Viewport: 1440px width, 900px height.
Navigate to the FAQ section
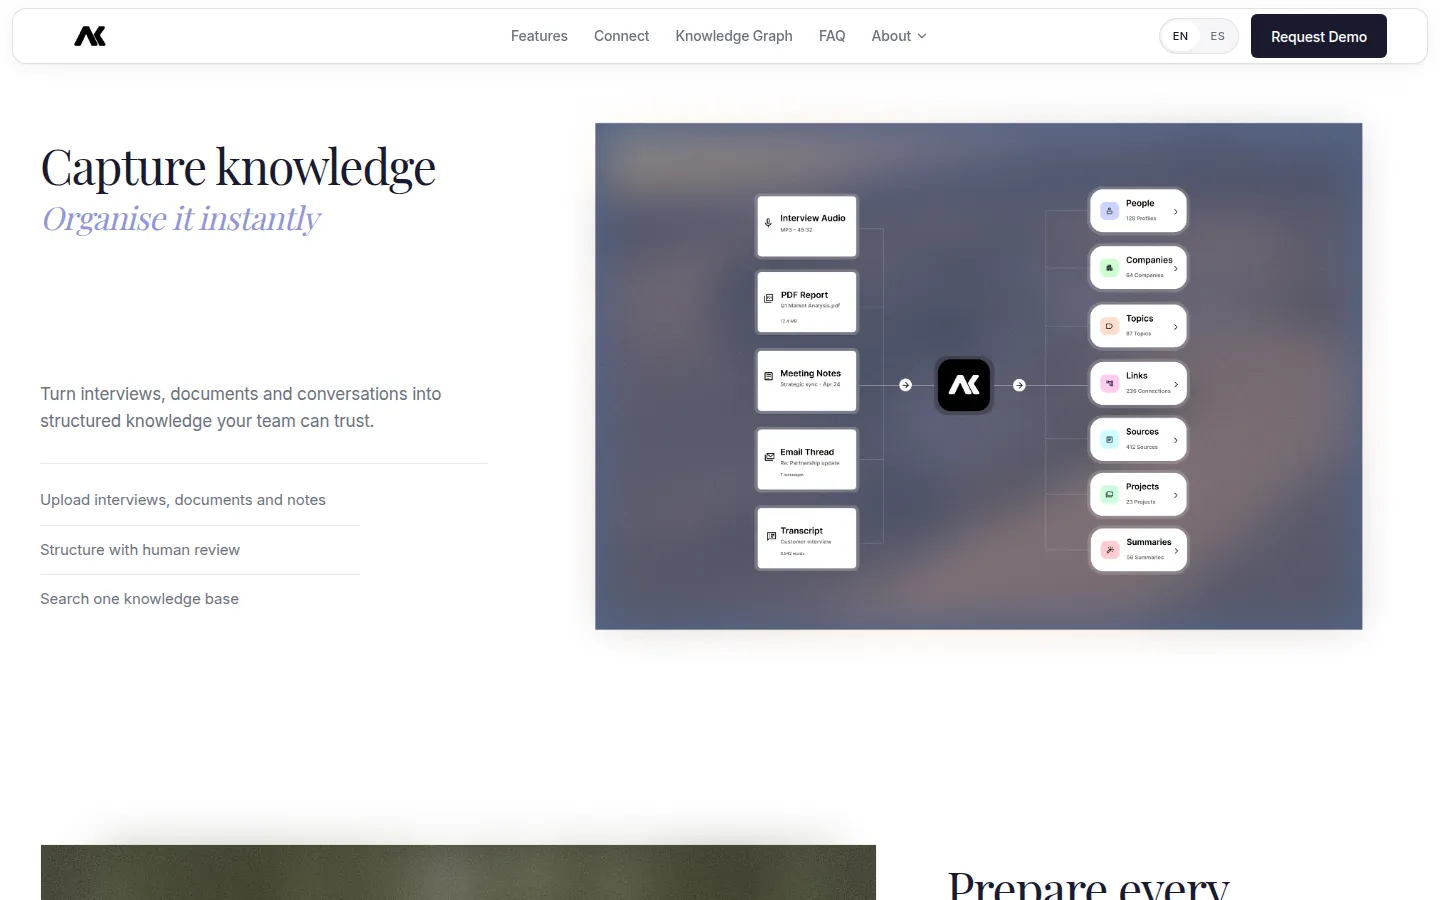[832, 36]
